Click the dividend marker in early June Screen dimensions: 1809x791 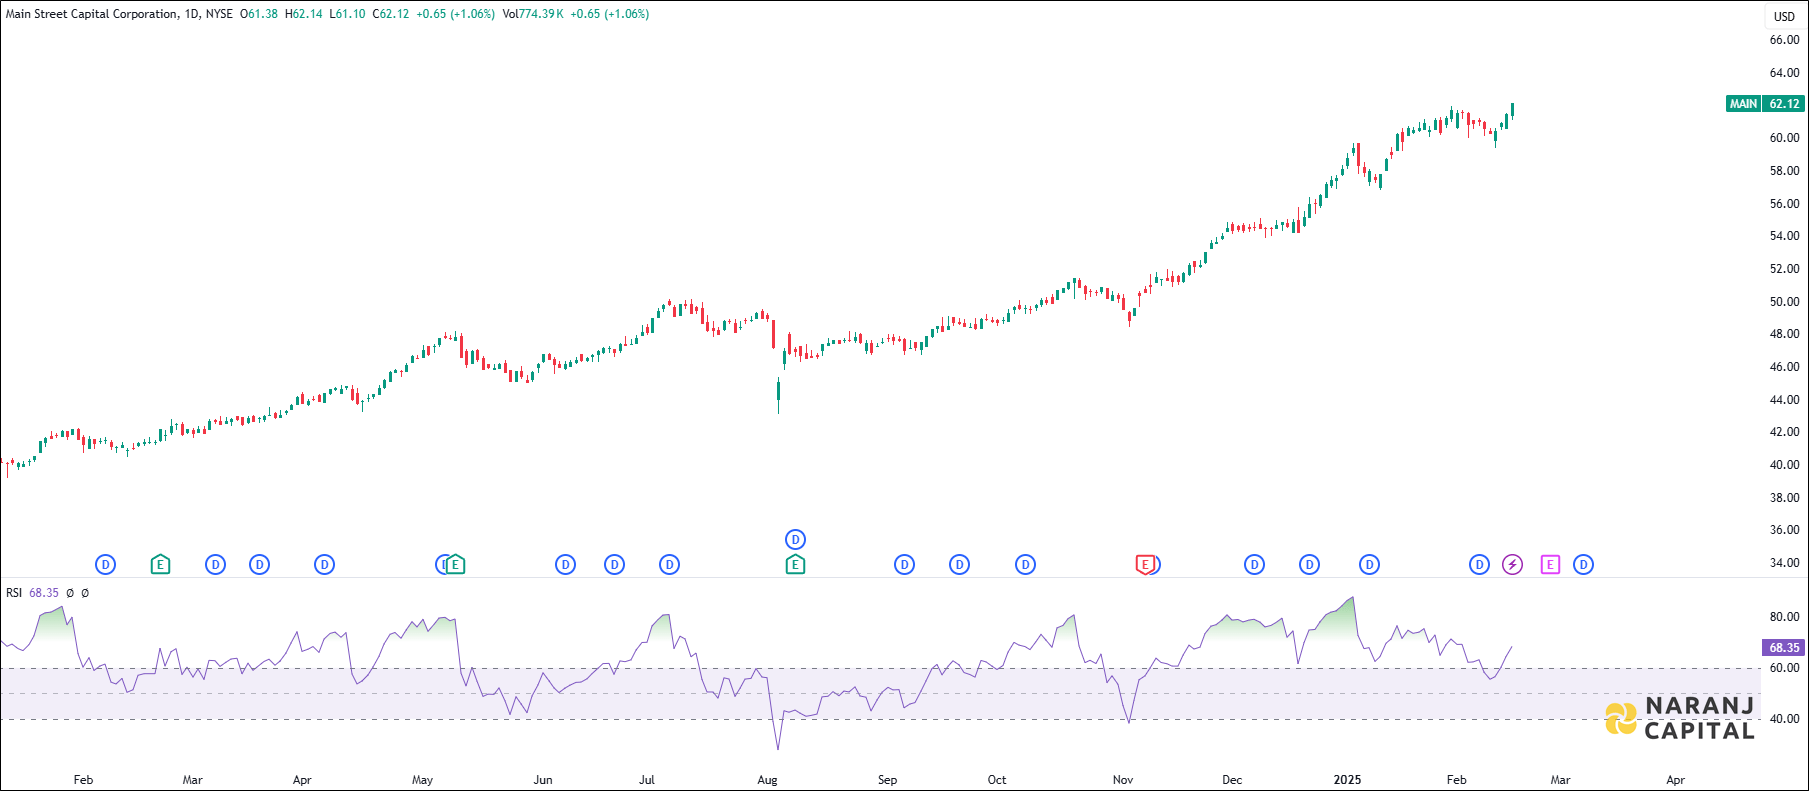tap(565, 565)
